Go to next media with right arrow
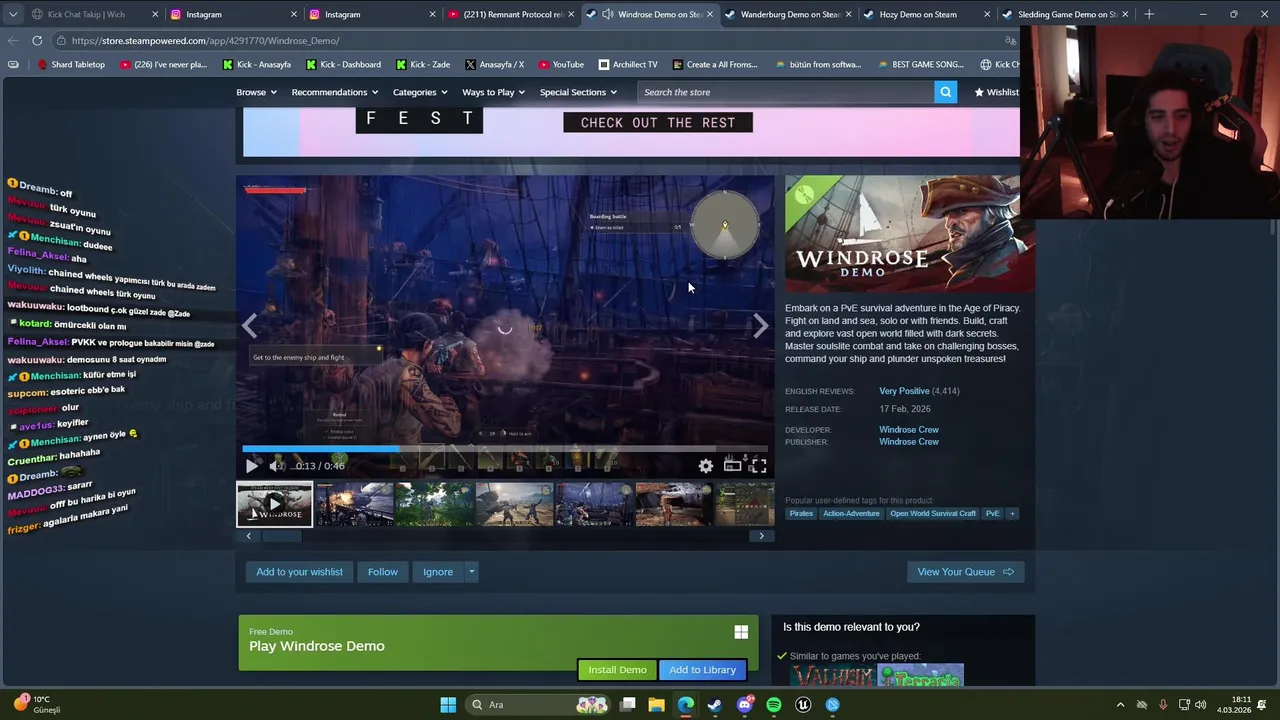This screenshot has width=1280, height=720. coord(761,326)
